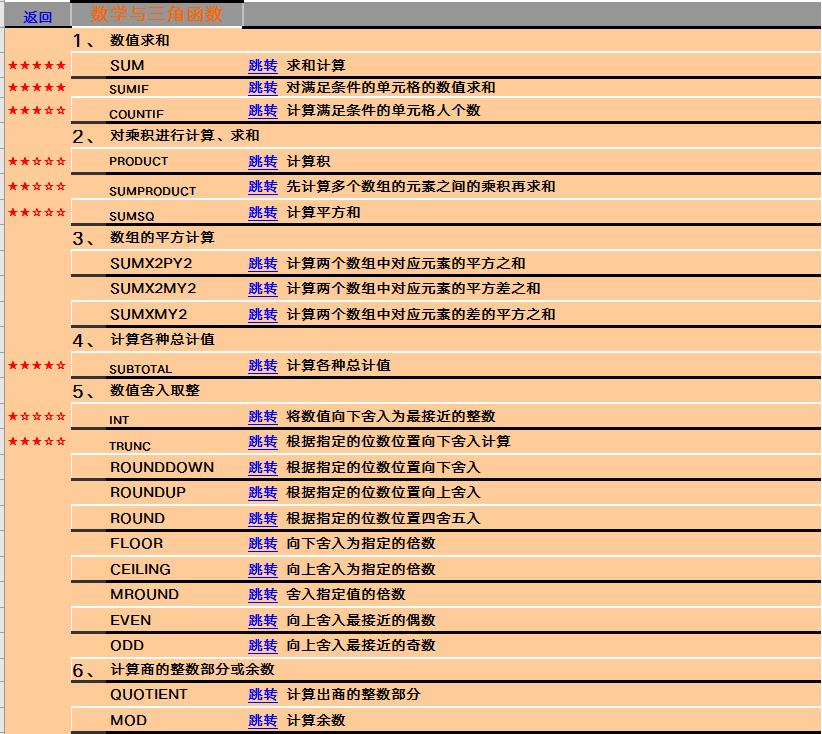Click section heading 数组的平方计算
Image resolution: width=822 pixels, height=734 pixels.
[x=162, y=238]
